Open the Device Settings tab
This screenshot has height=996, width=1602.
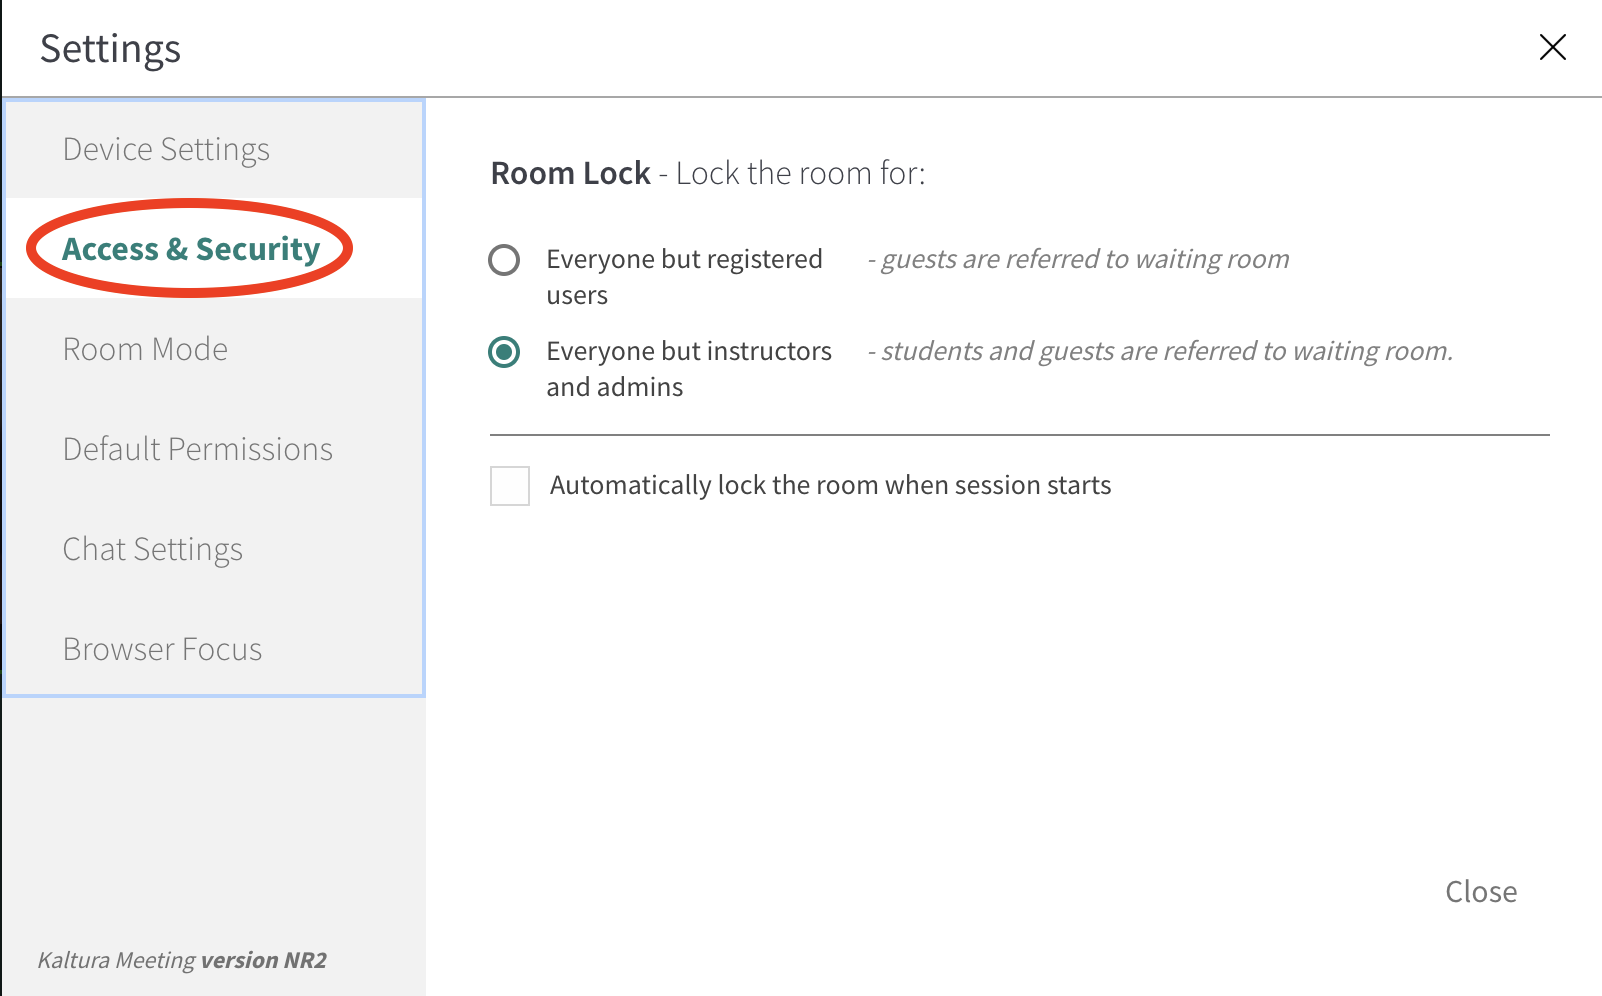(x=166, y=149)
